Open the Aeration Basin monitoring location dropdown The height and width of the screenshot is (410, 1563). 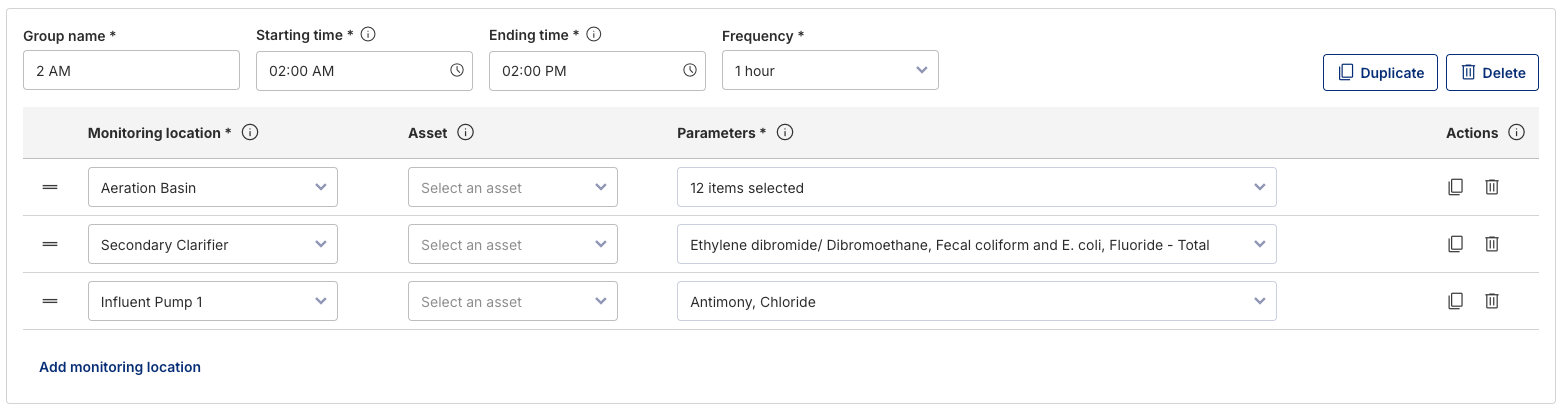(x=212, y=188)
